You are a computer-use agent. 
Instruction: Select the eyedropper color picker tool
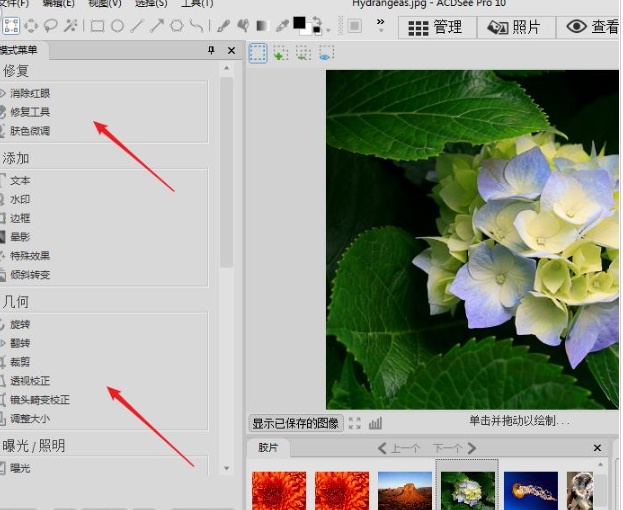pyautogui.click(x=282, y=26)
